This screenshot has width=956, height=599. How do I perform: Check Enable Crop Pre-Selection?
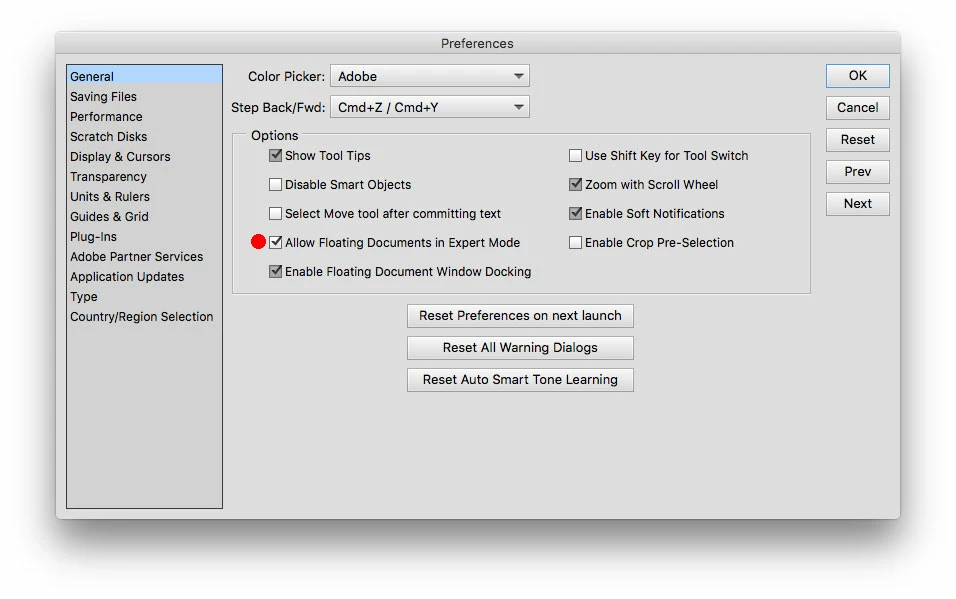[575, 242]
